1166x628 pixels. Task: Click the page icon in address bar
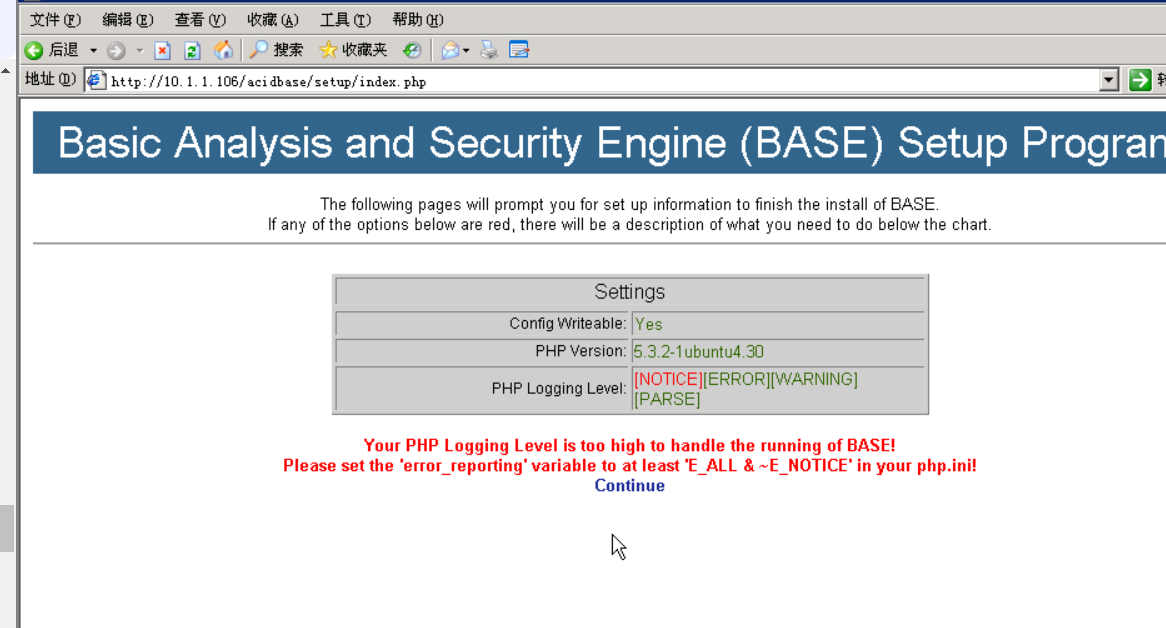[x=96, y=80]
